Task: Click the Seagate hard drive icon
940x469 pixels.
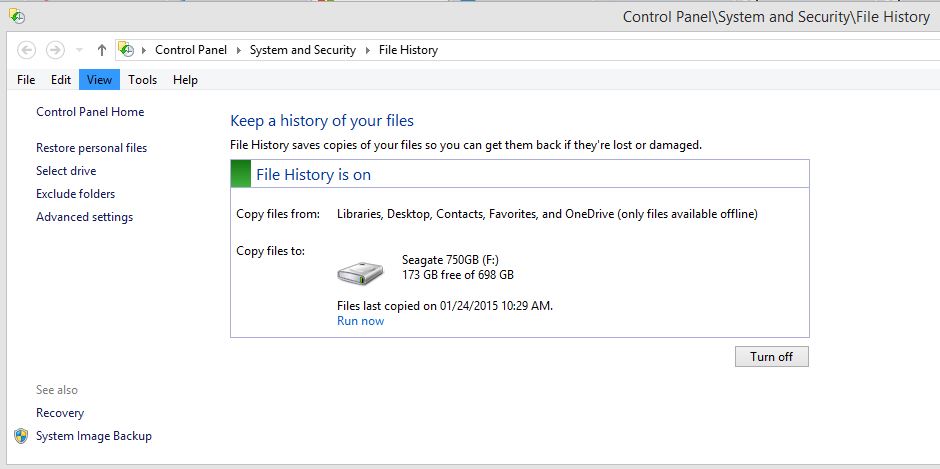Action: [x=360, y=273]
